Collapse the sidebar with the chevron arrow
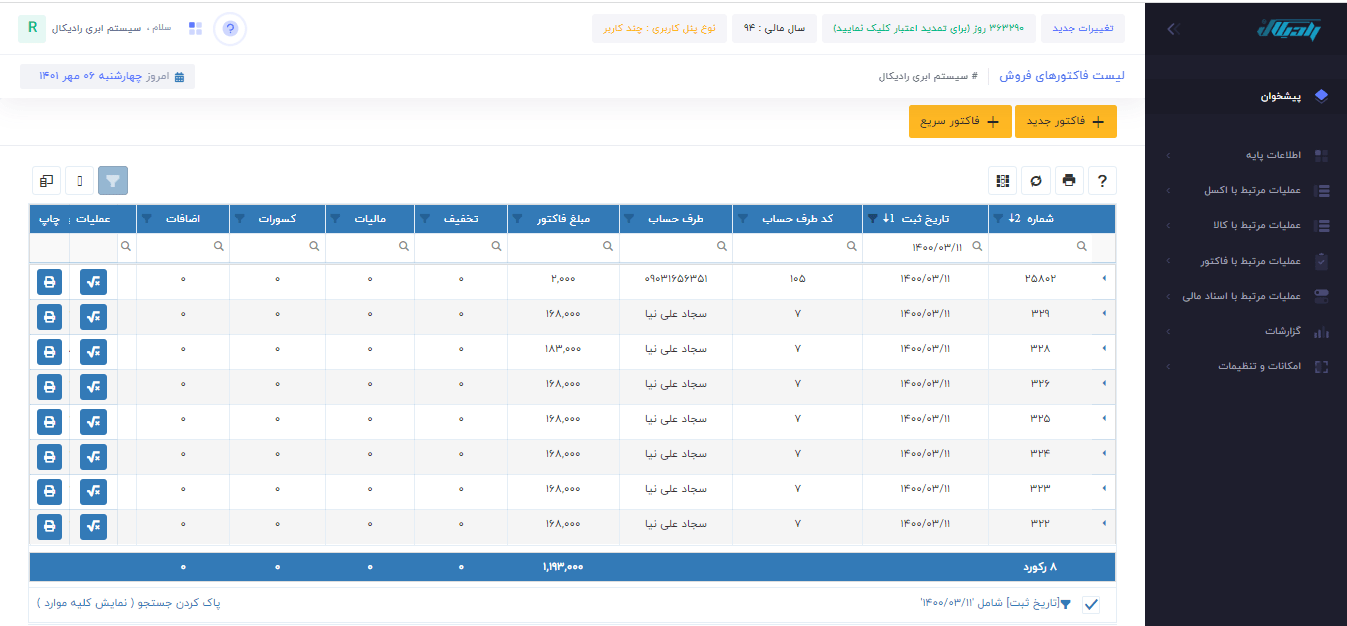This screenshot has width=1347, height=626. (1172, 28)
